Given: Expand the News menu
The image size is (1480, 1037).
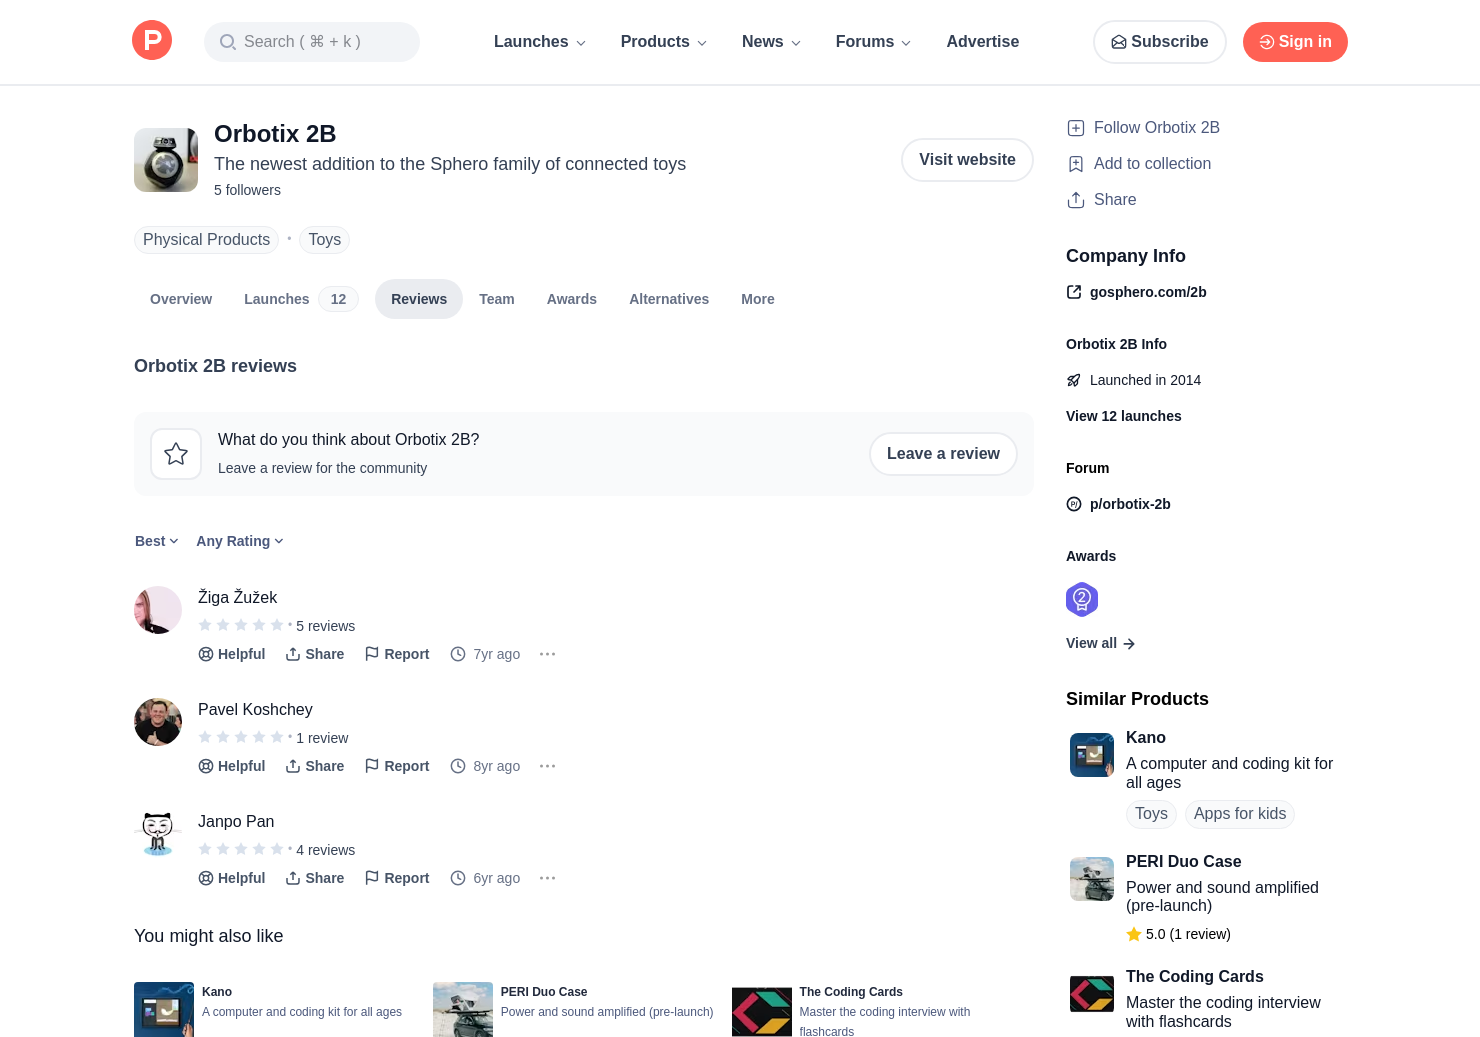Looking at the screenshot, I should pos(771,42).
